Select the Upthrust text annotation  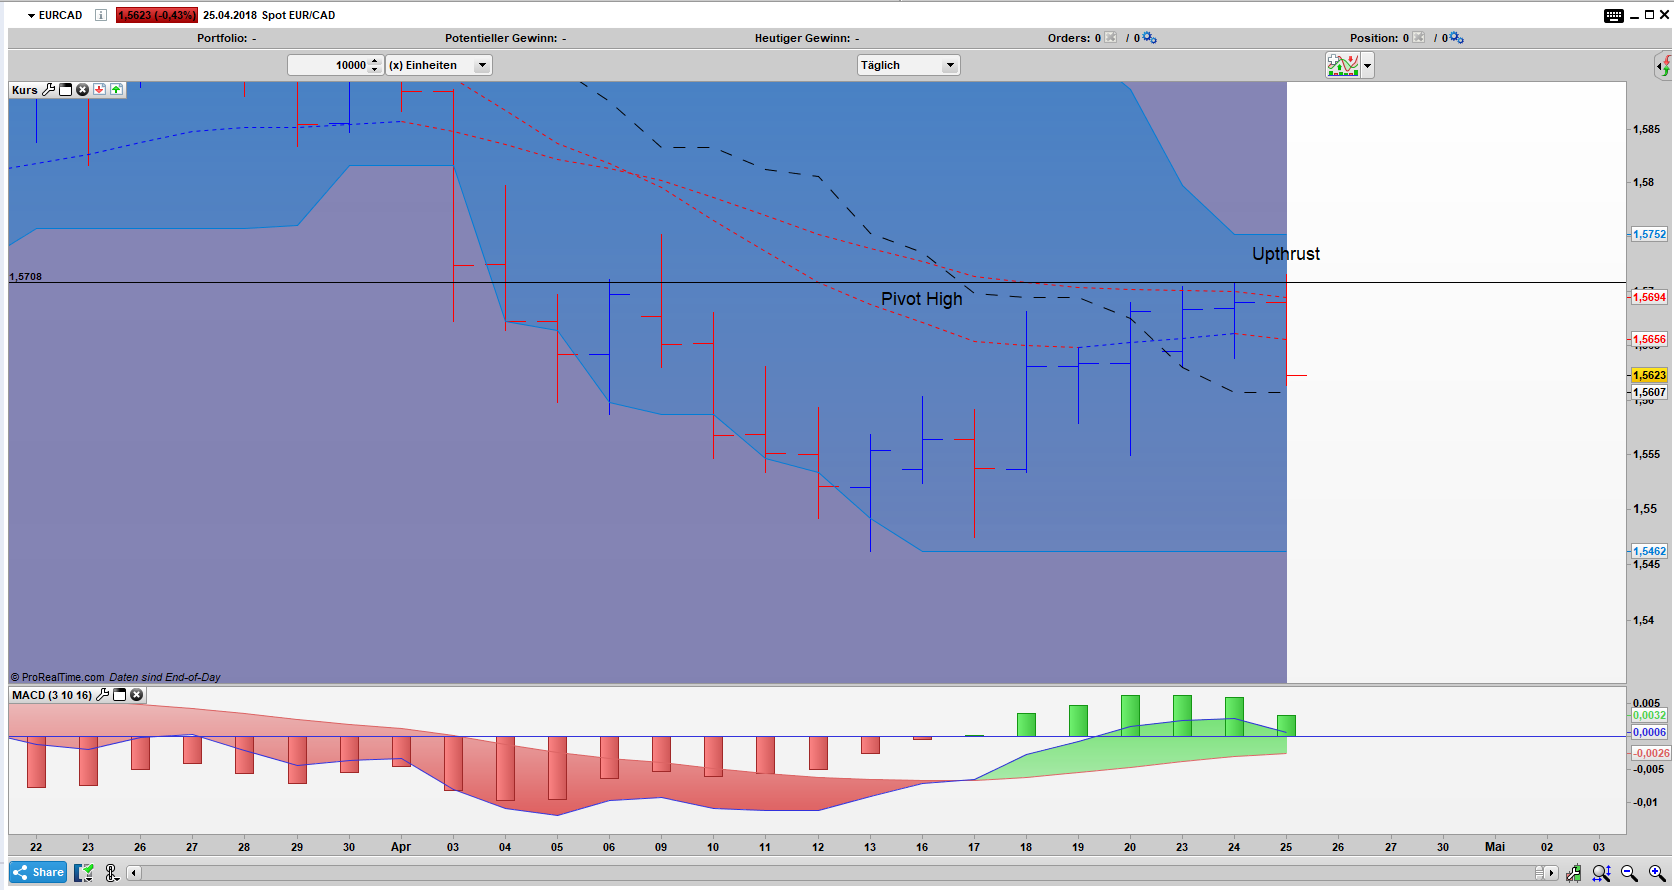1286,254
